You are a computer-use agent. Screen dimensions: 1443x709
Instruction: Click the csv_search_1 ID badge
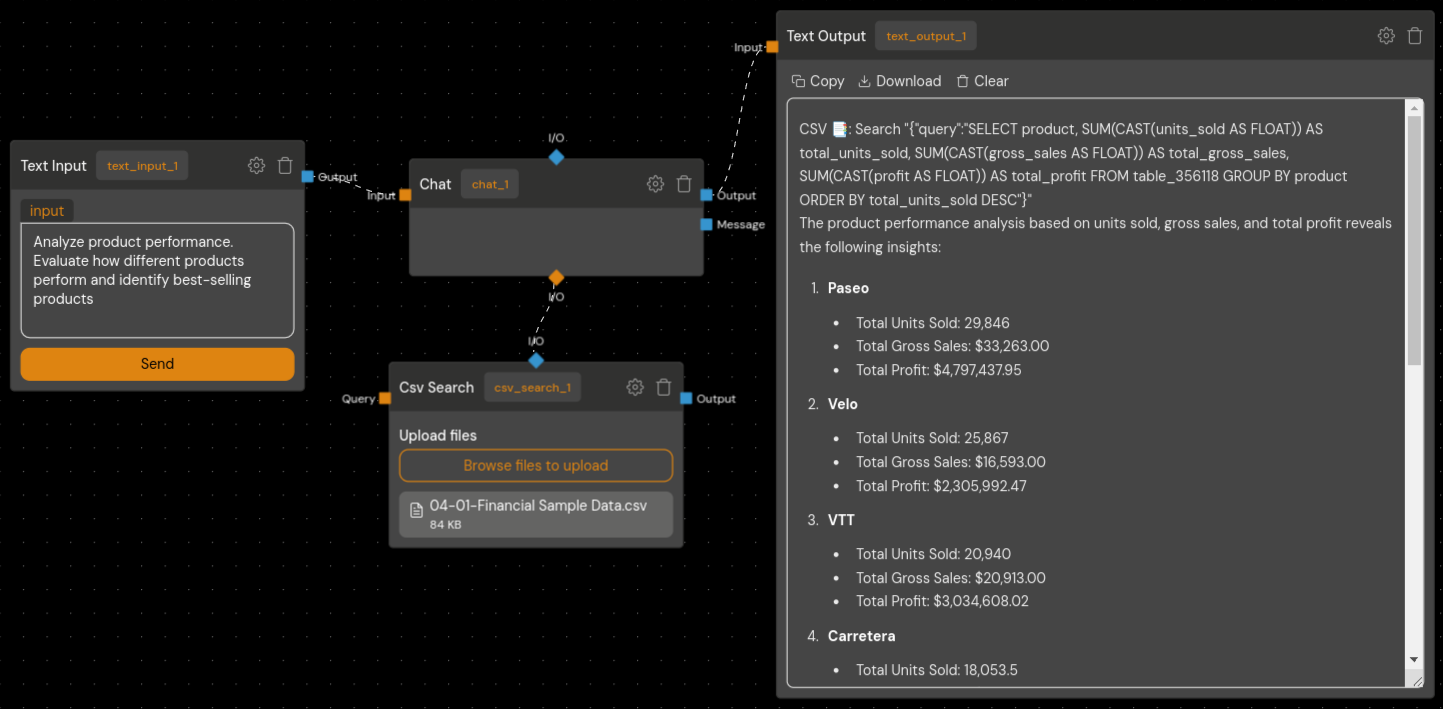(x=533, y=388)
